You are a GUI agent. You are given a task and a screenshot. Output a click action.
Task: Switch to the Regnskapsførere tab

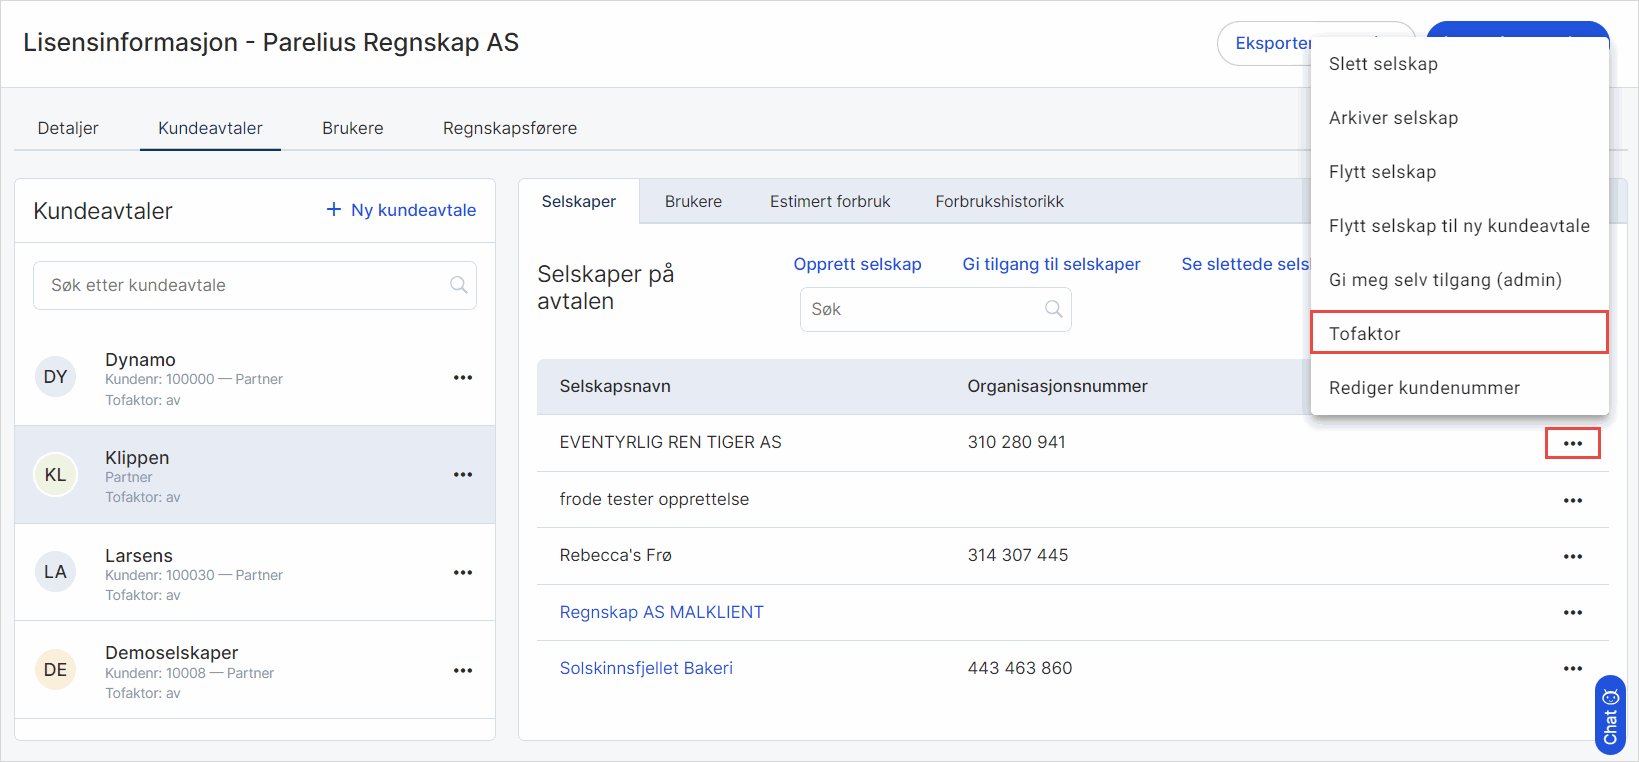point(509,128)
